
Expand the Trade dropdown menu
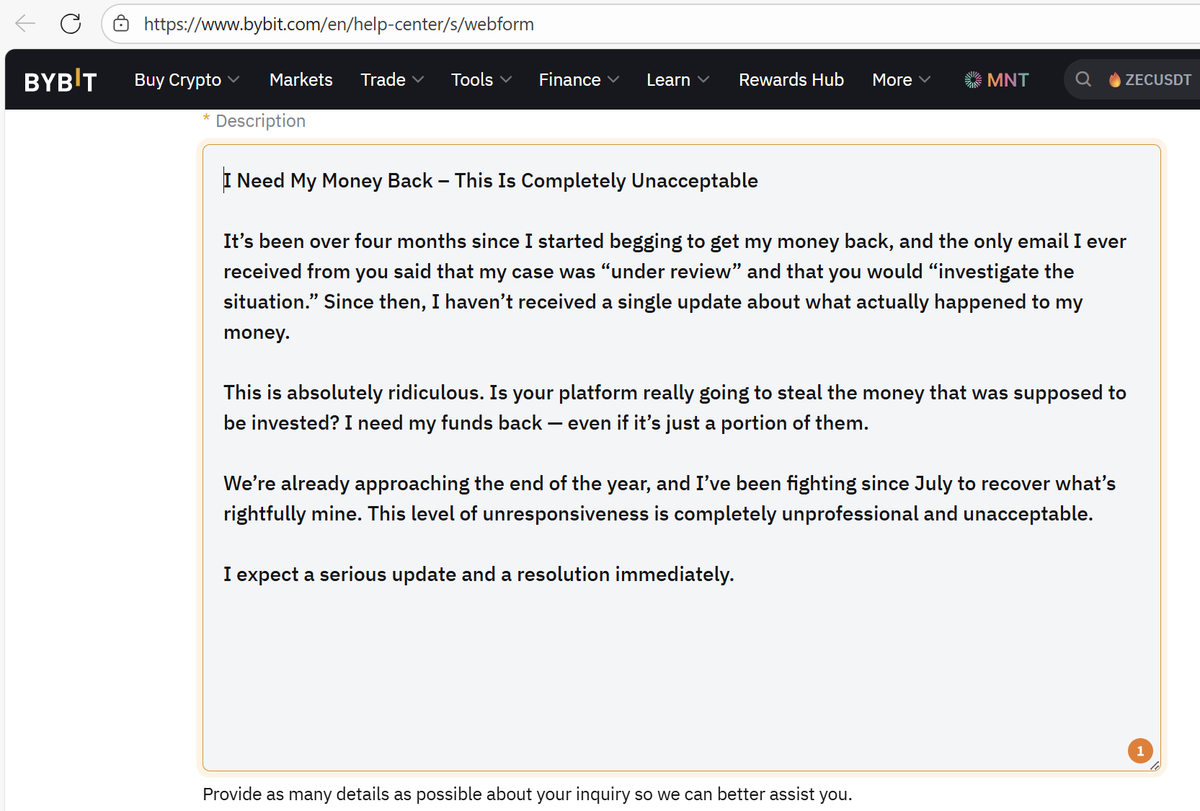tap(392, 79)
